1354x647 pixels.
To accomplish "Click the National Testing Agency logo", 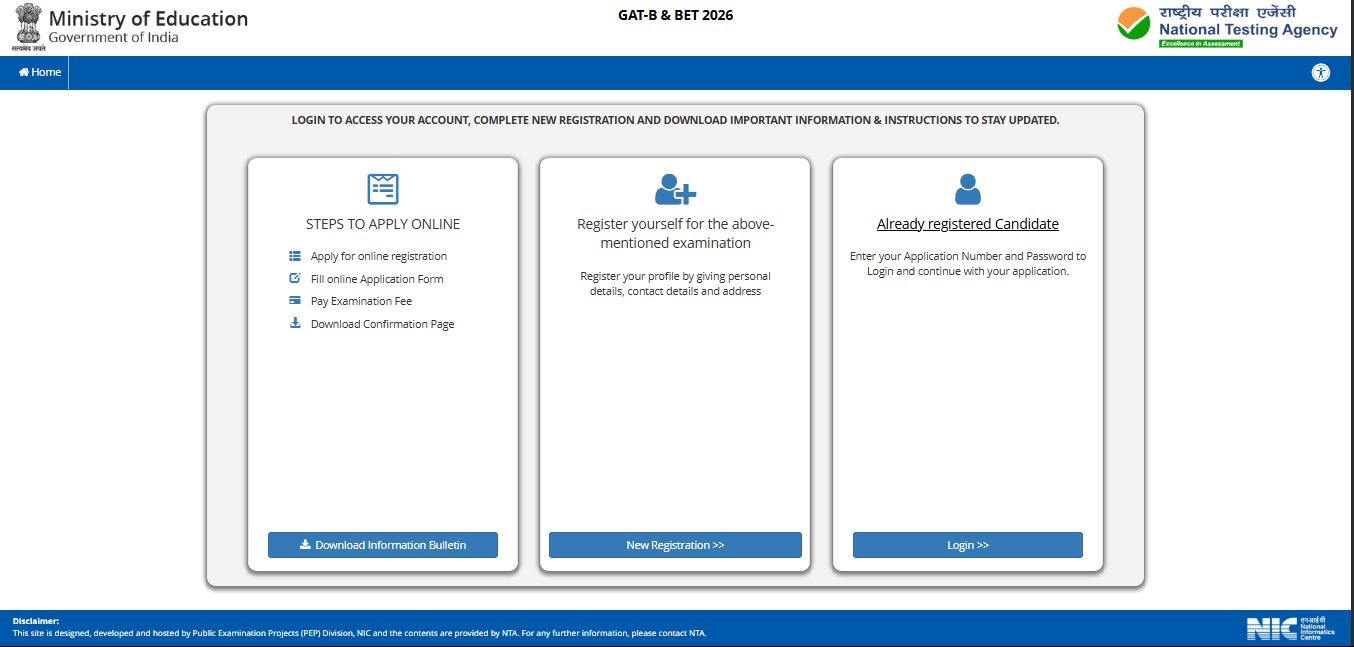I will pos(1227,26).
